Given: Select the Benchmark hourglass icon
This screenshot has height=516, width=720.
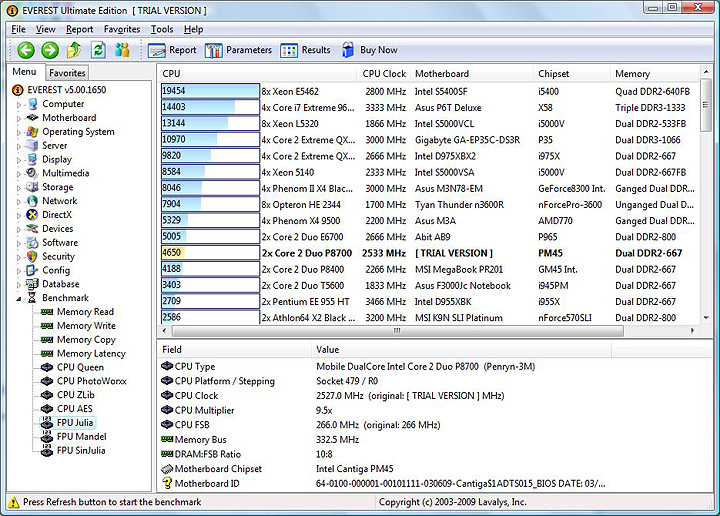Looking at the screenshot, I should click(x=32, y=298).
